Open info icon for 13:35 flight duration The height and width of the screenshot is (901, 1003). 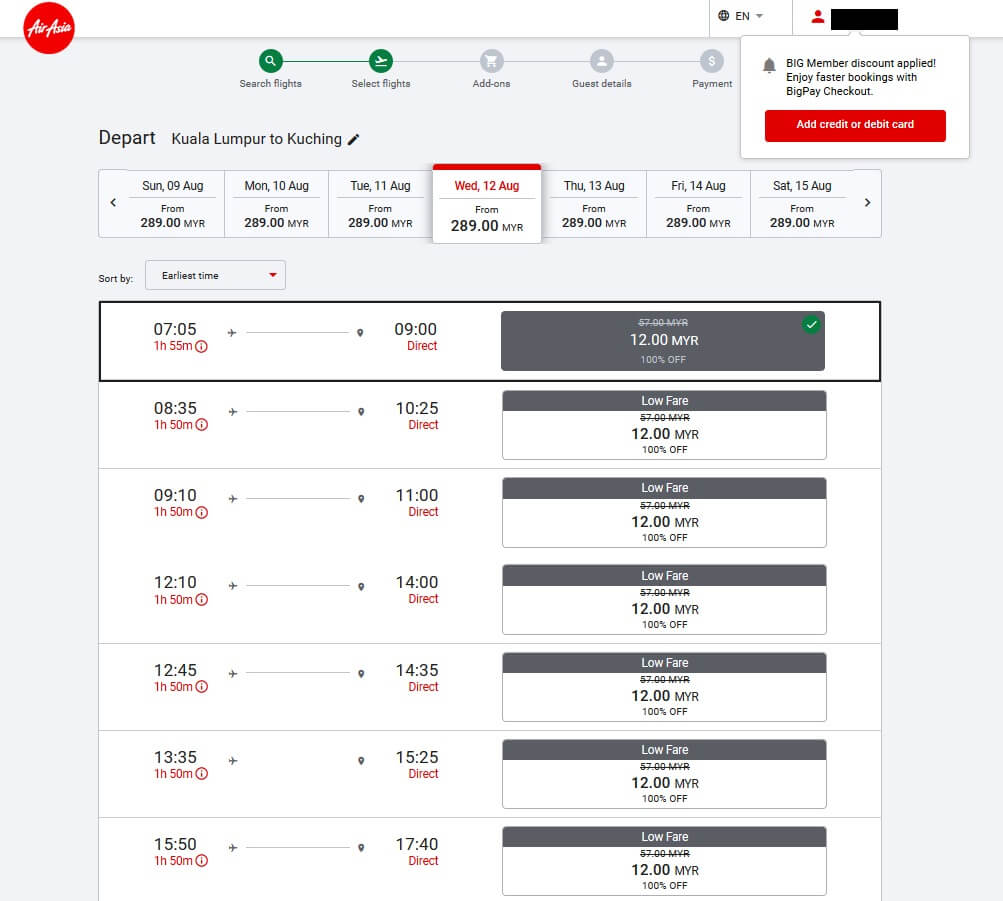point(201,774)
